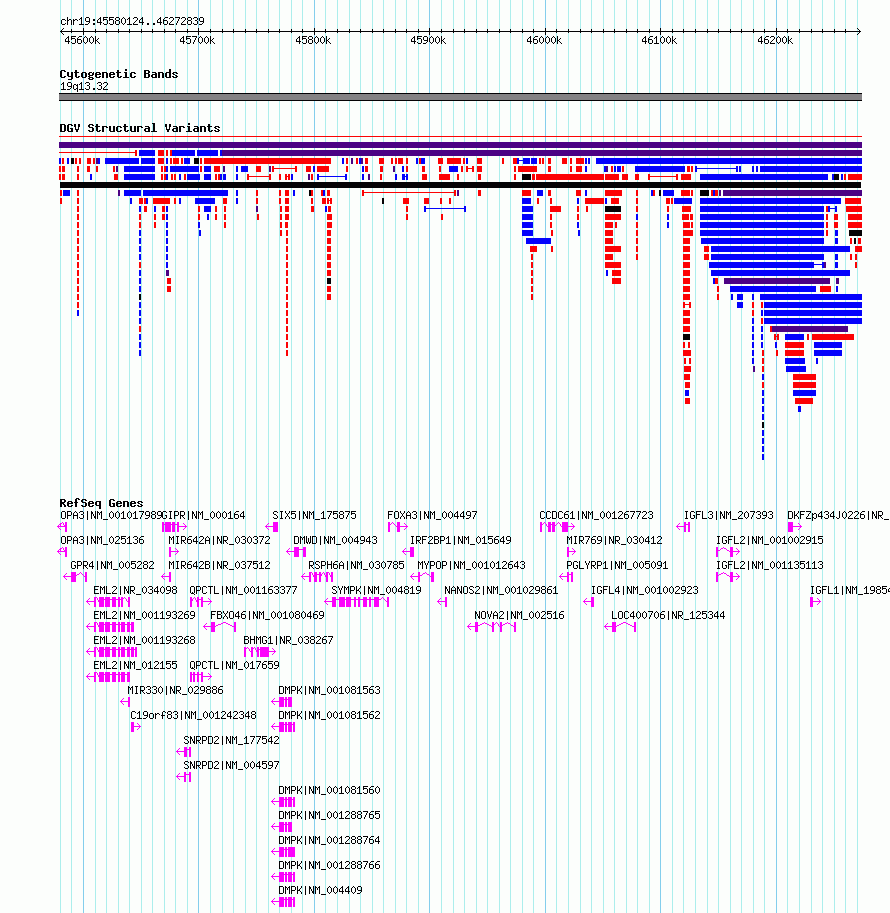The image size is (890, 913).
Task: Open the C19orf83|NM_001242348 gene
Action: pyautogui.click(x=193, y=716)
